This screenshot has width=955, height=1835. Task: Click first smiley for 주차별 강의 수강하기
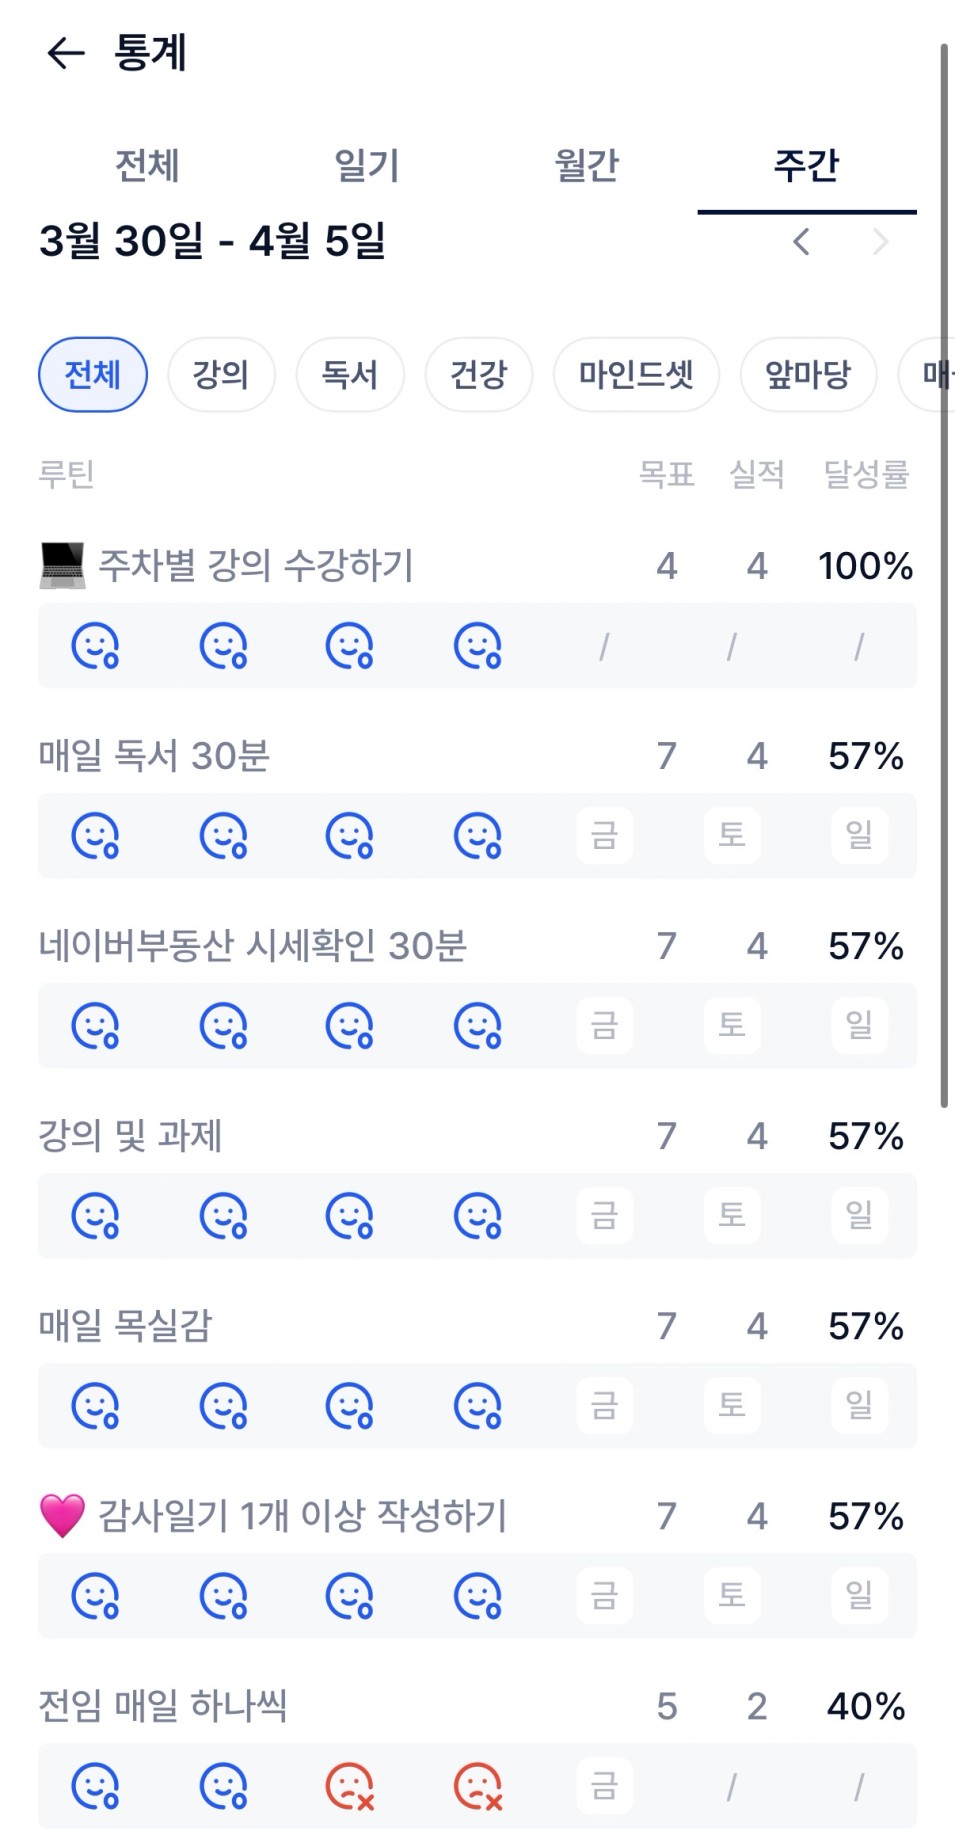coord(96,646)
